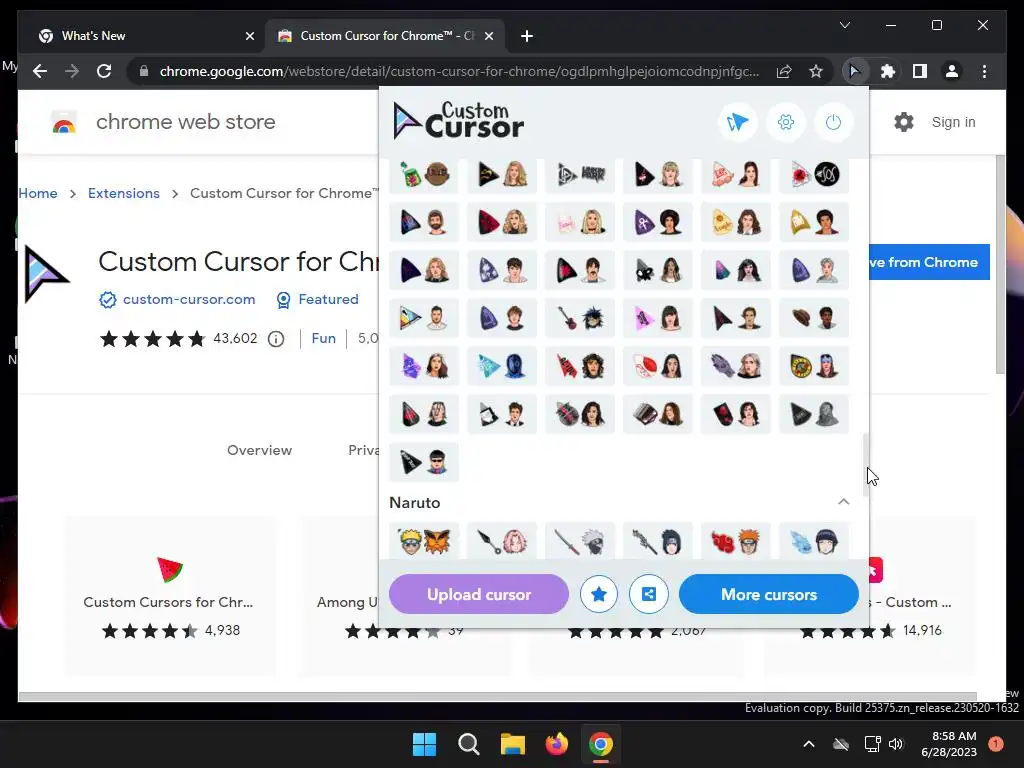Click the More cursors button
Image resolution: width=1024 pixels, height=768 pixels.
tap(769, 594)
